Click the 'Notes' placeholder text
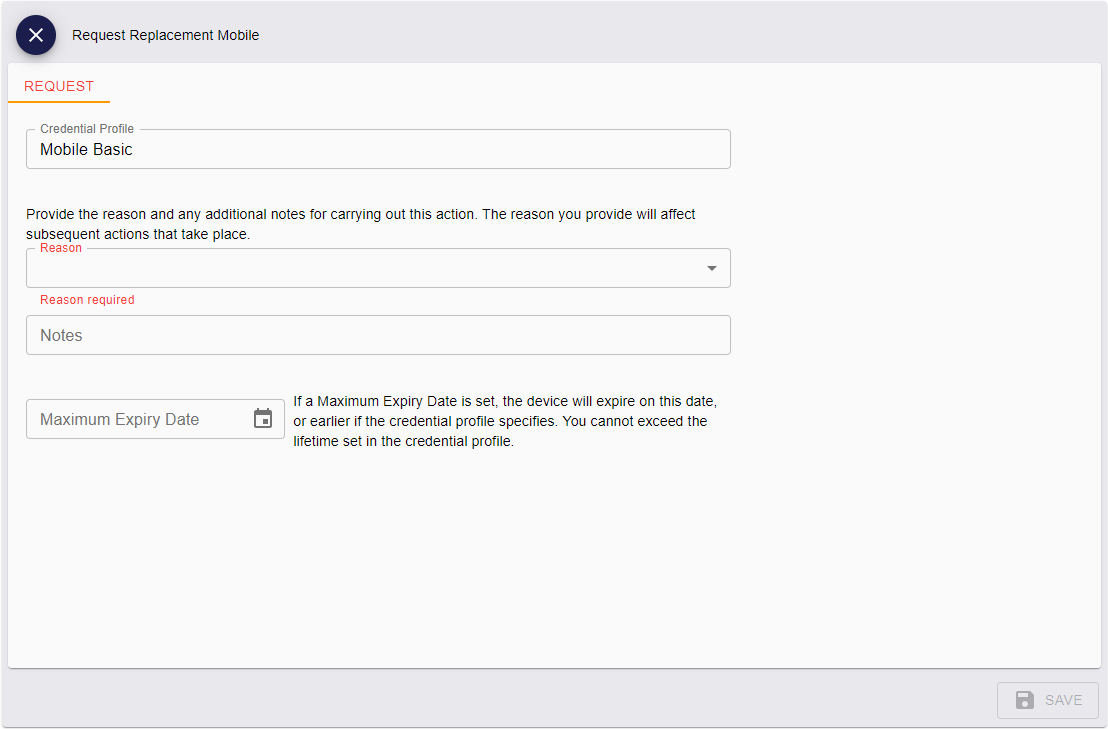1108x729 pixels. point(61,336)
